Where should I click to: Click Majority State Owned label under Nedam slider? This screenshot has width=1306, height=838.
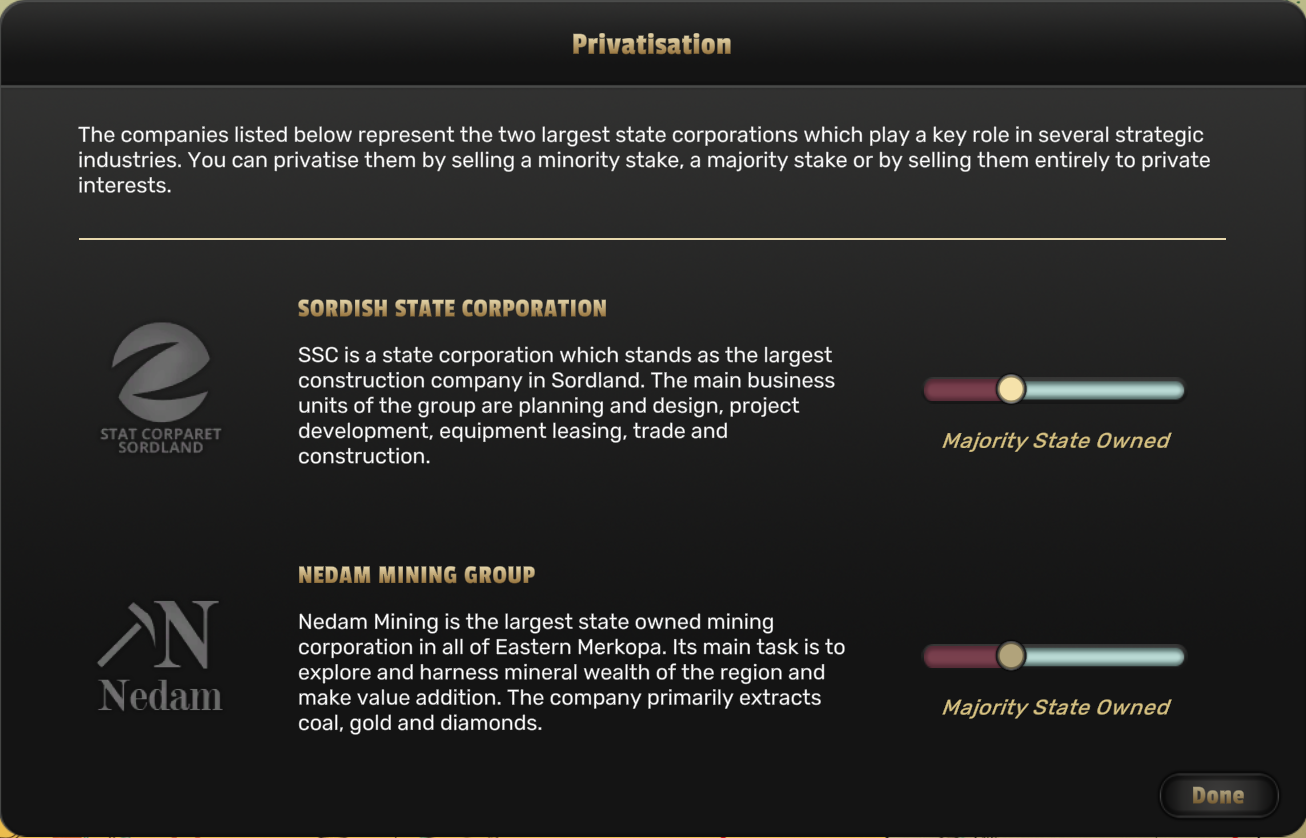tap(1055, 708)
